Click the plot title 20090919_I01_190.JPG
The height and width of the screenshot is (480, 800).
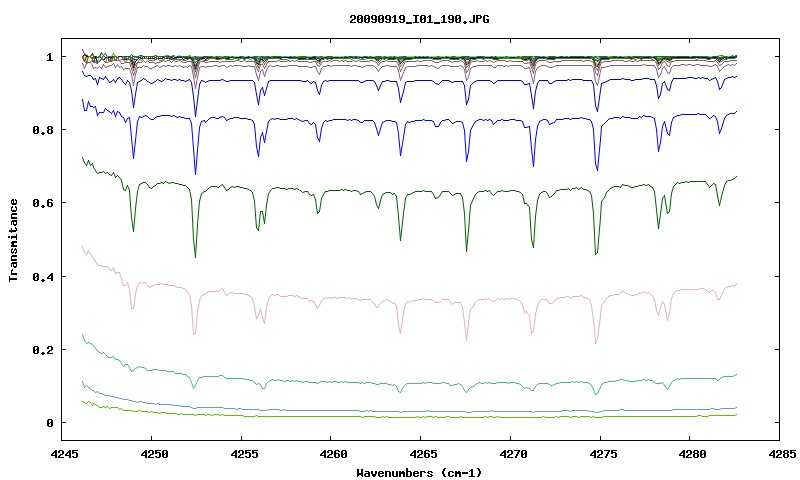[419, 19]
